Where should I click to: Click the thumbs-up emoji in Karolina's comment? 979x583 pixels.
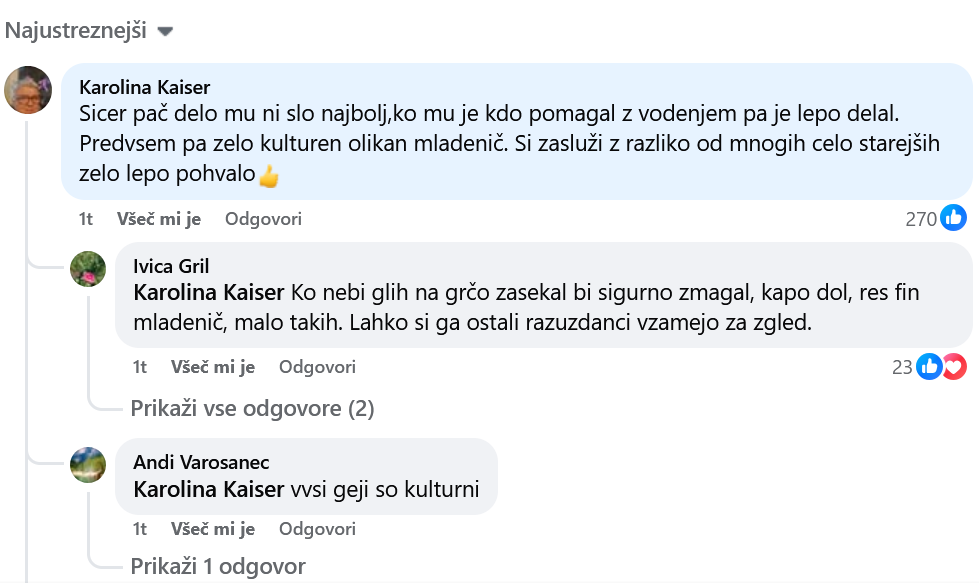tap(268, 177)
